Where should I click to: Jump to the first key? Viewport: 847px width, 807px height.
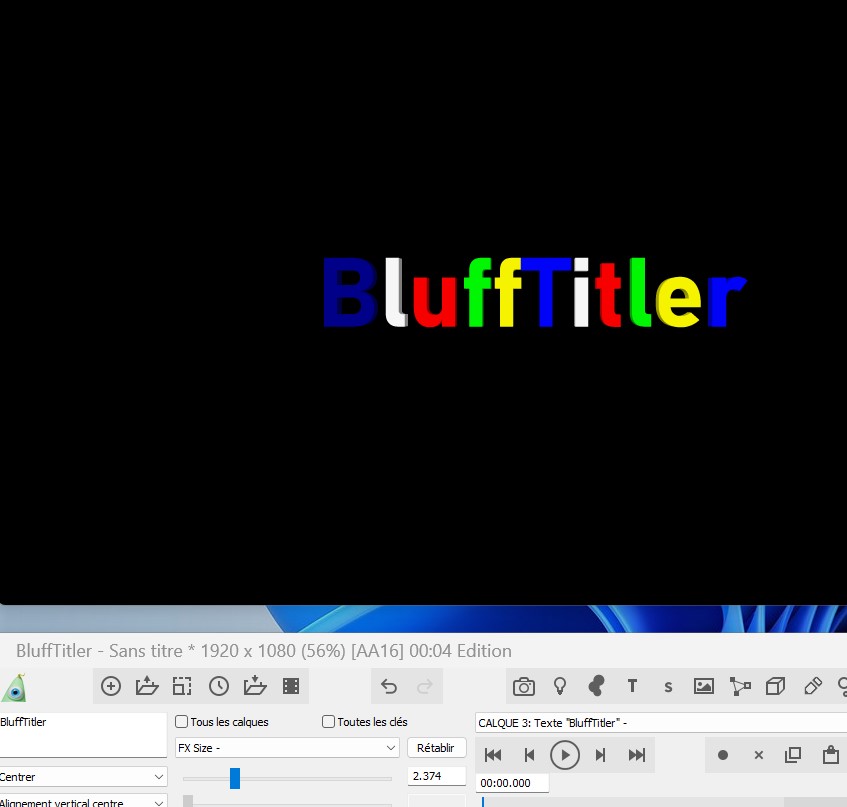pos(493,755)
